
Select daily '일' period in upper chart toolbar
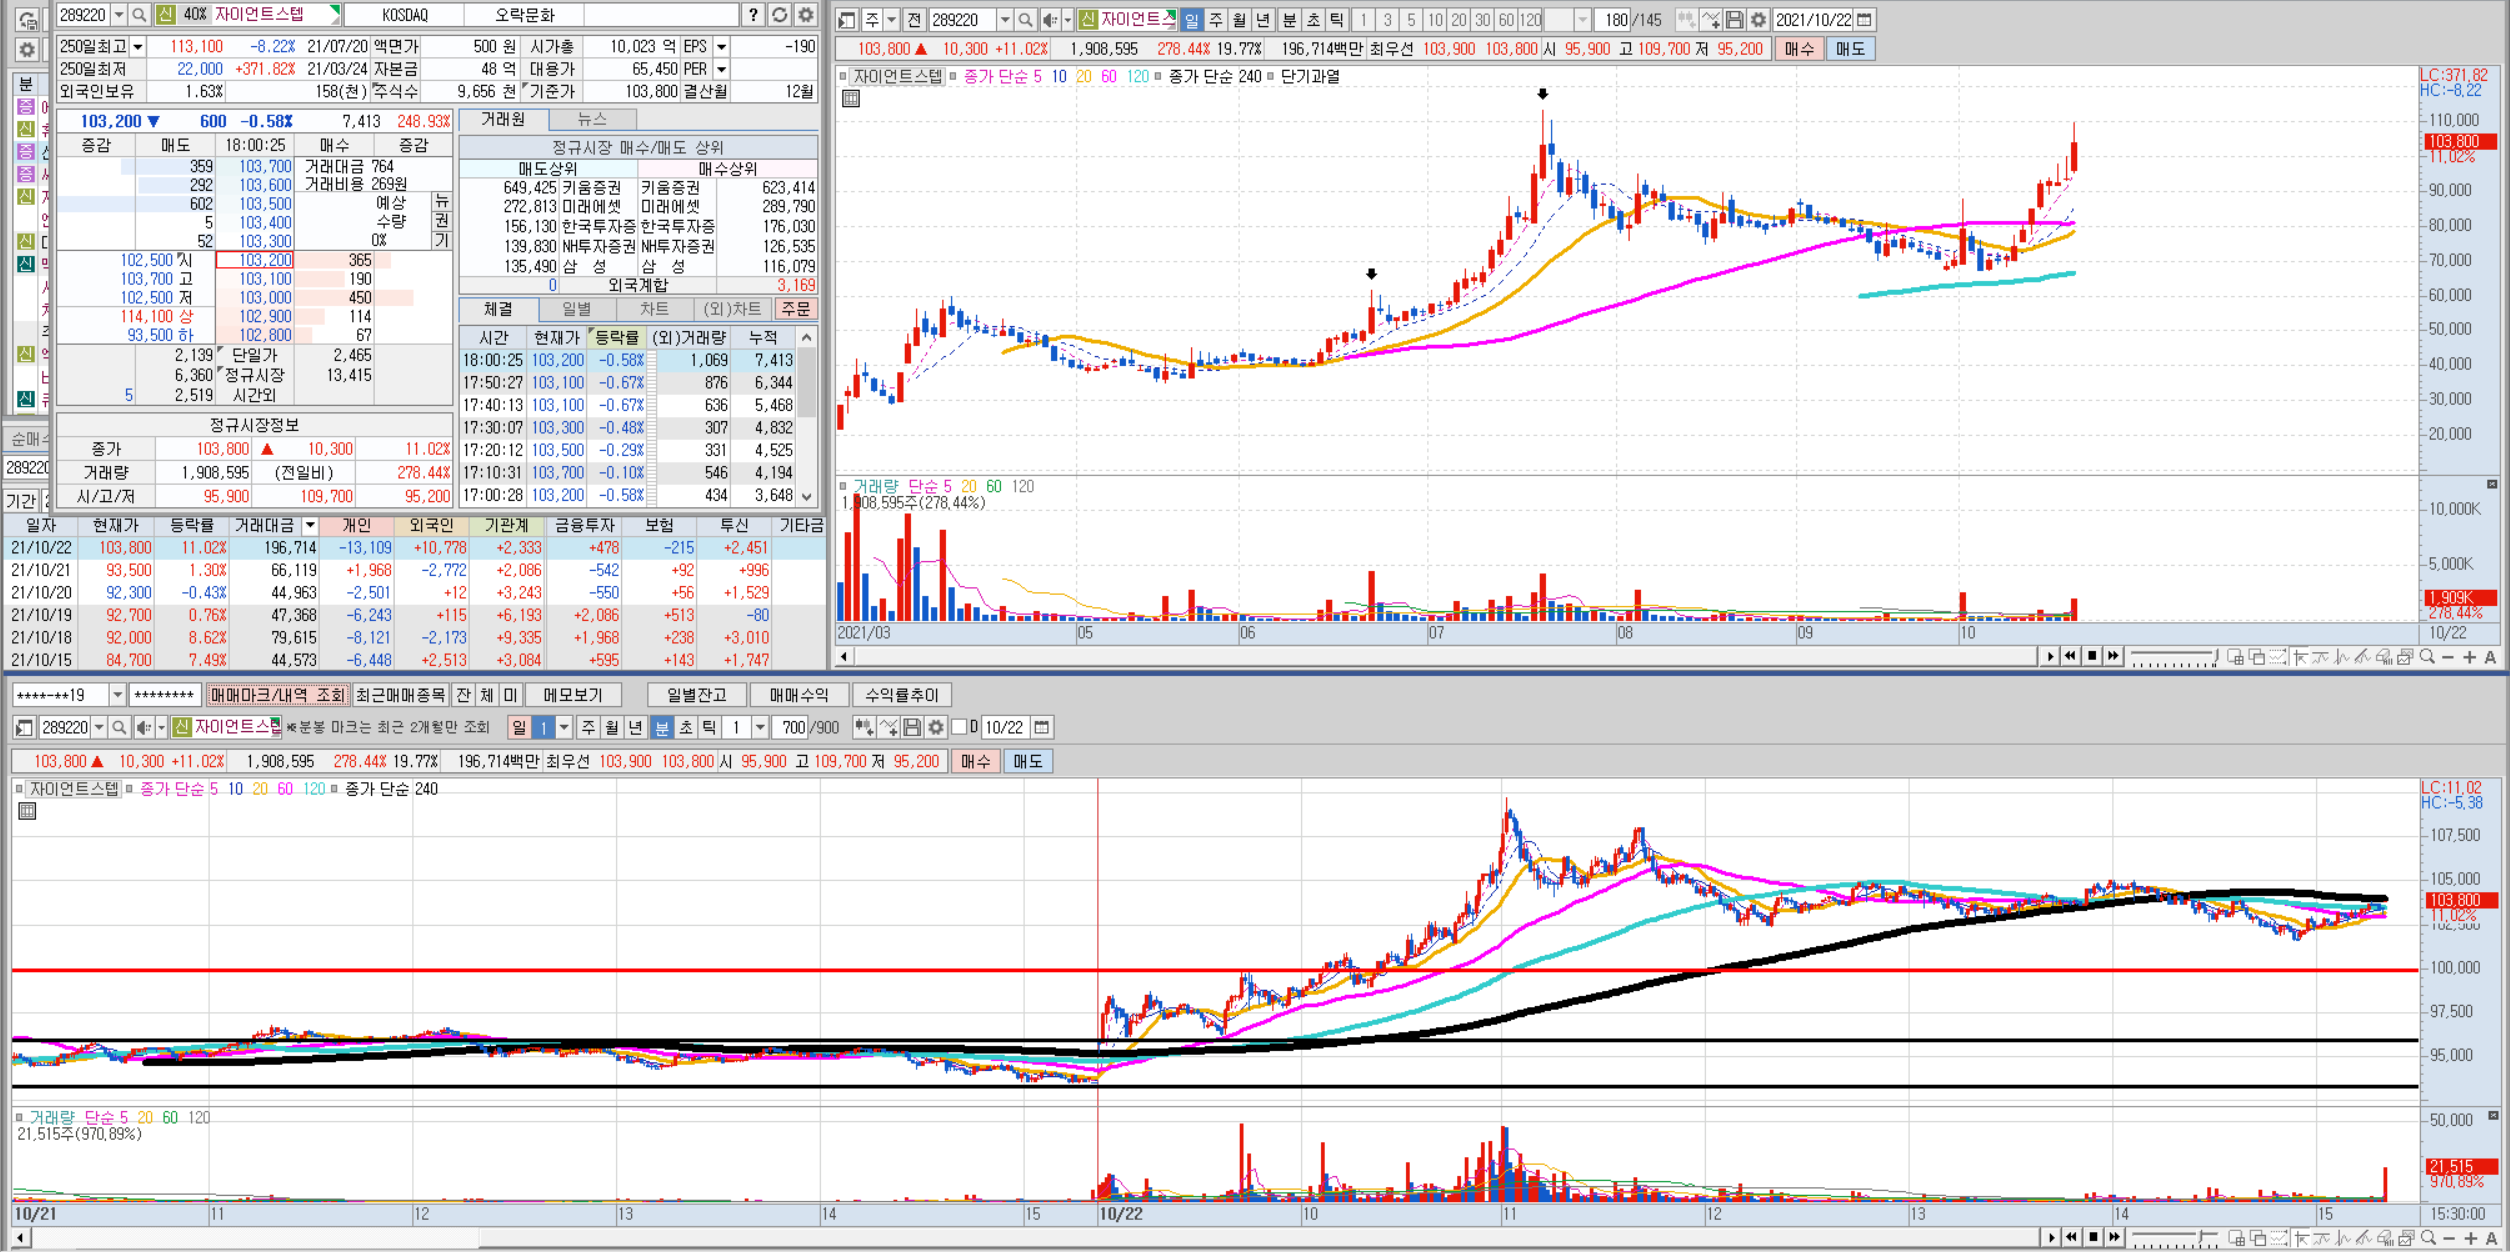(x=1191, y=20)
